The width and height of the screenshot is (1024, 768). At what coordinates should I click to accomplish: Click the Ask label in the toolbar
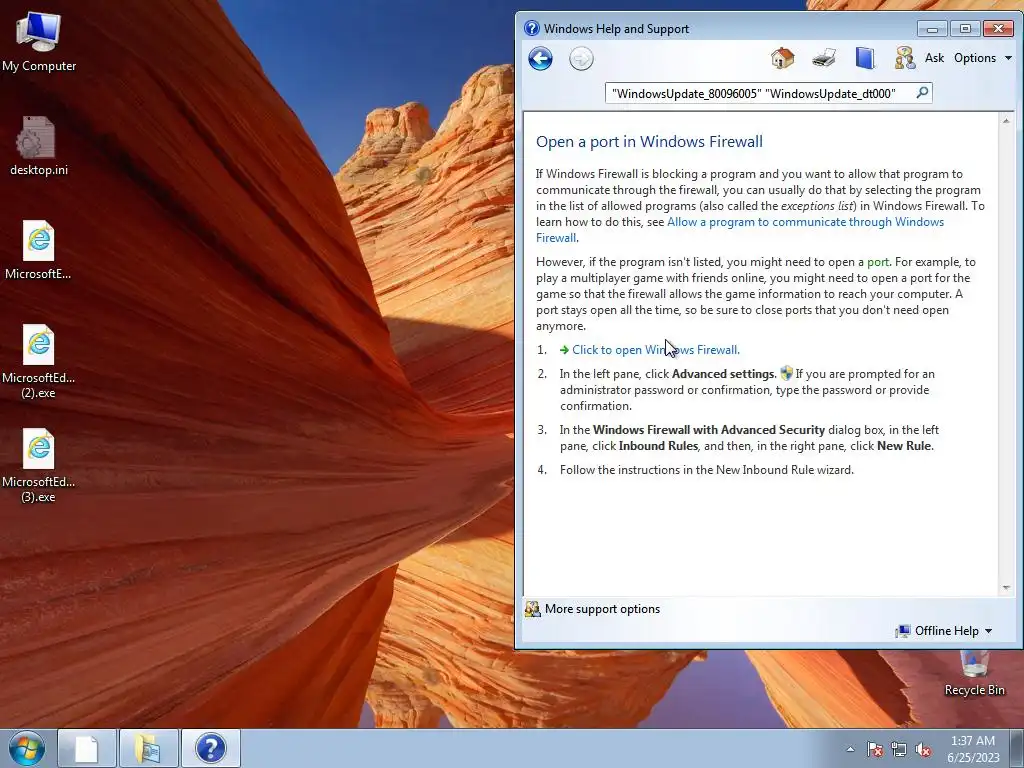(934, 58)
